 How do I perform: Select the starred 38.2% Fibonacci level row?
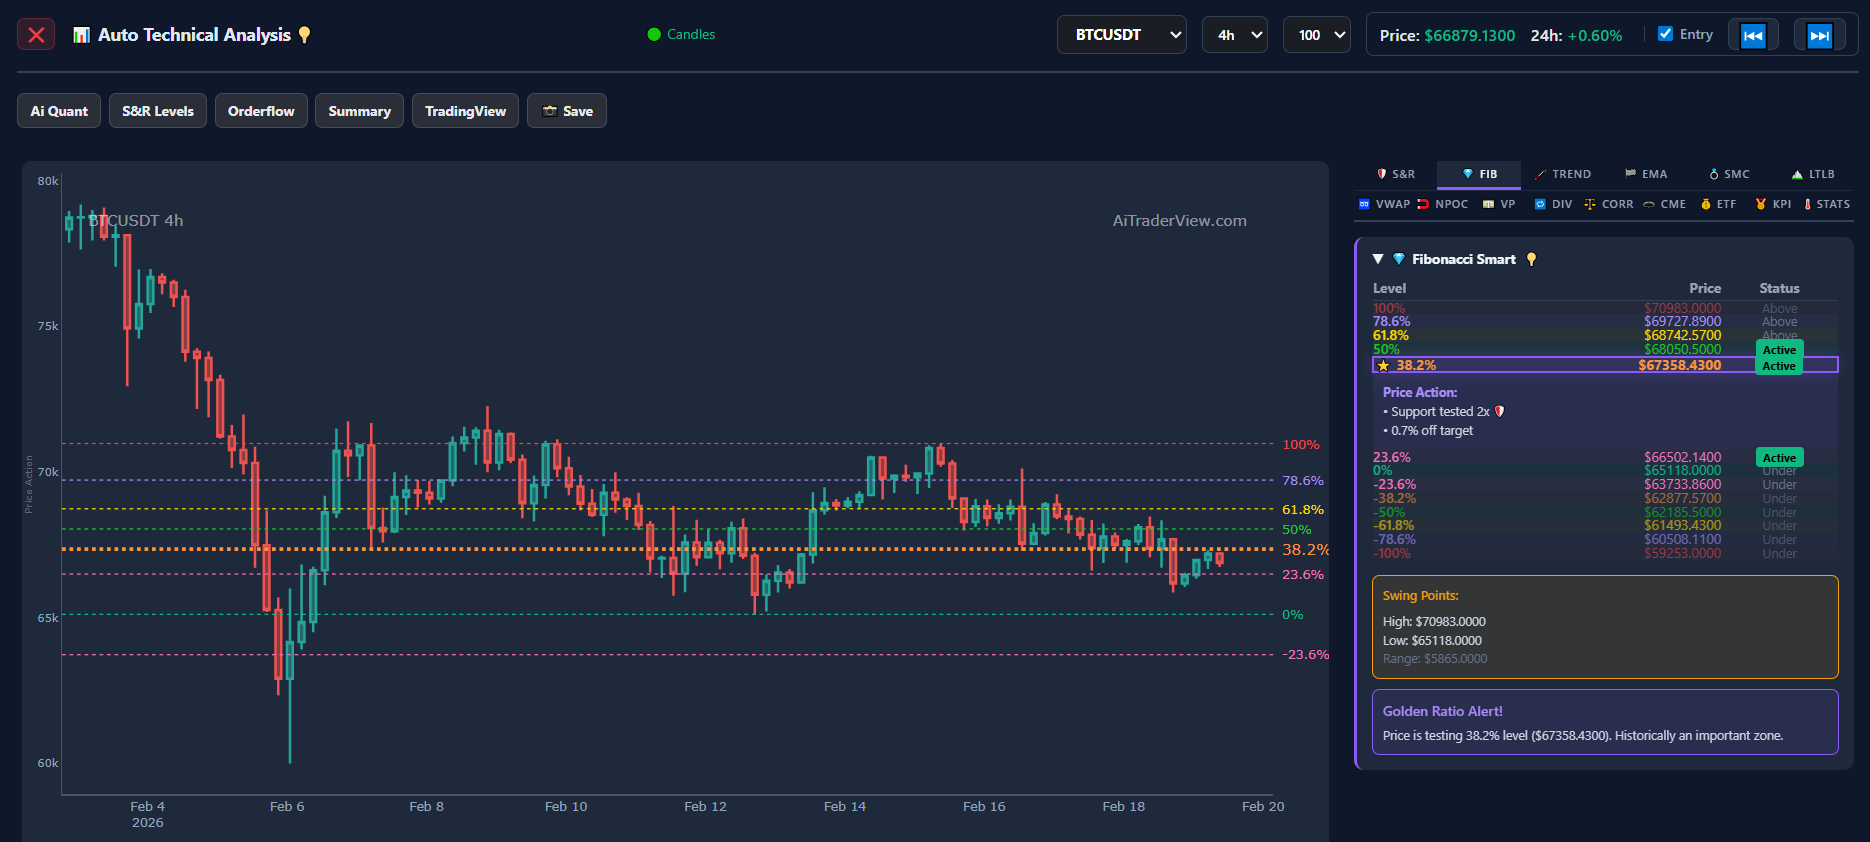pyautogui.click(x=1604, y=365)
